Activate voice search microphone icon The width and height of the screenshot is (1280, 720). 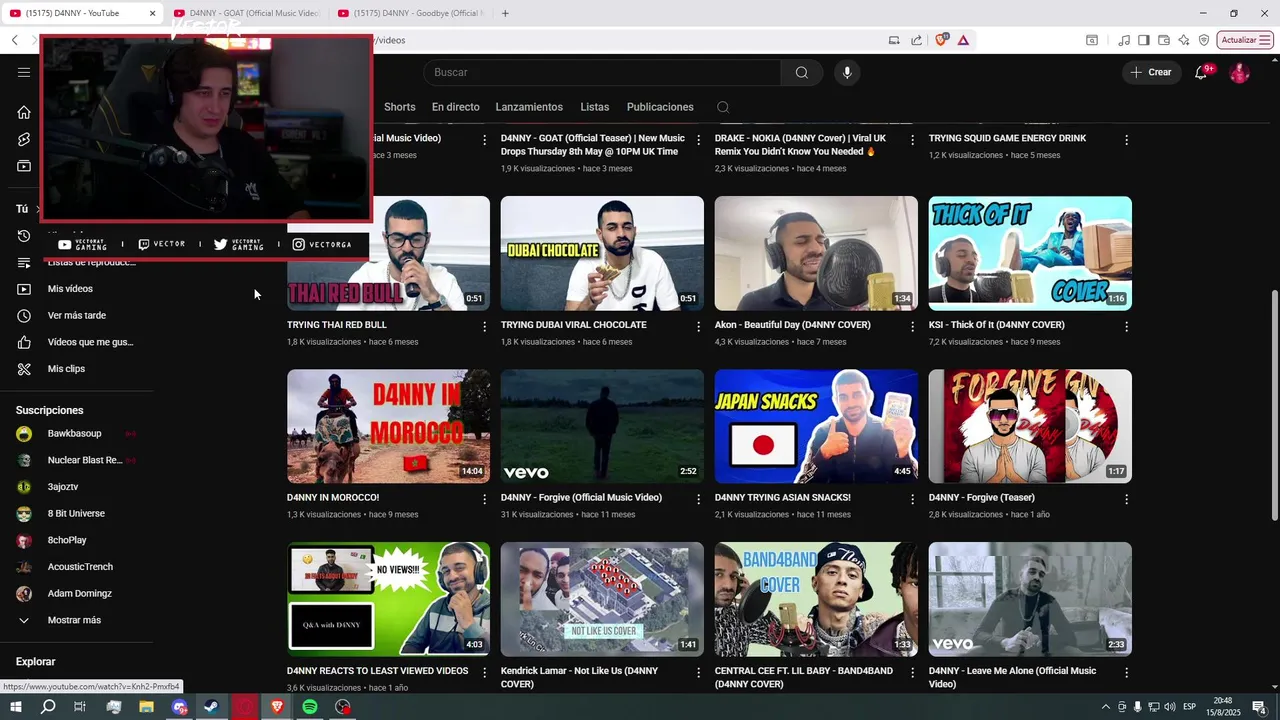point(847,72)
